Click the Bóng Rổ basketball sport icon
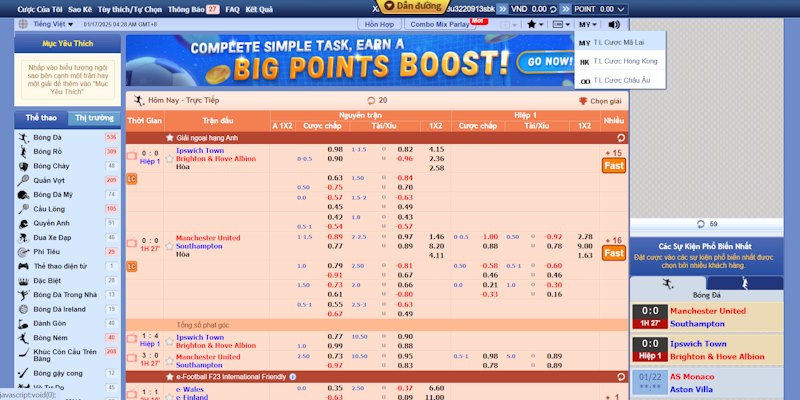800x400 pixels. (22, 151)
